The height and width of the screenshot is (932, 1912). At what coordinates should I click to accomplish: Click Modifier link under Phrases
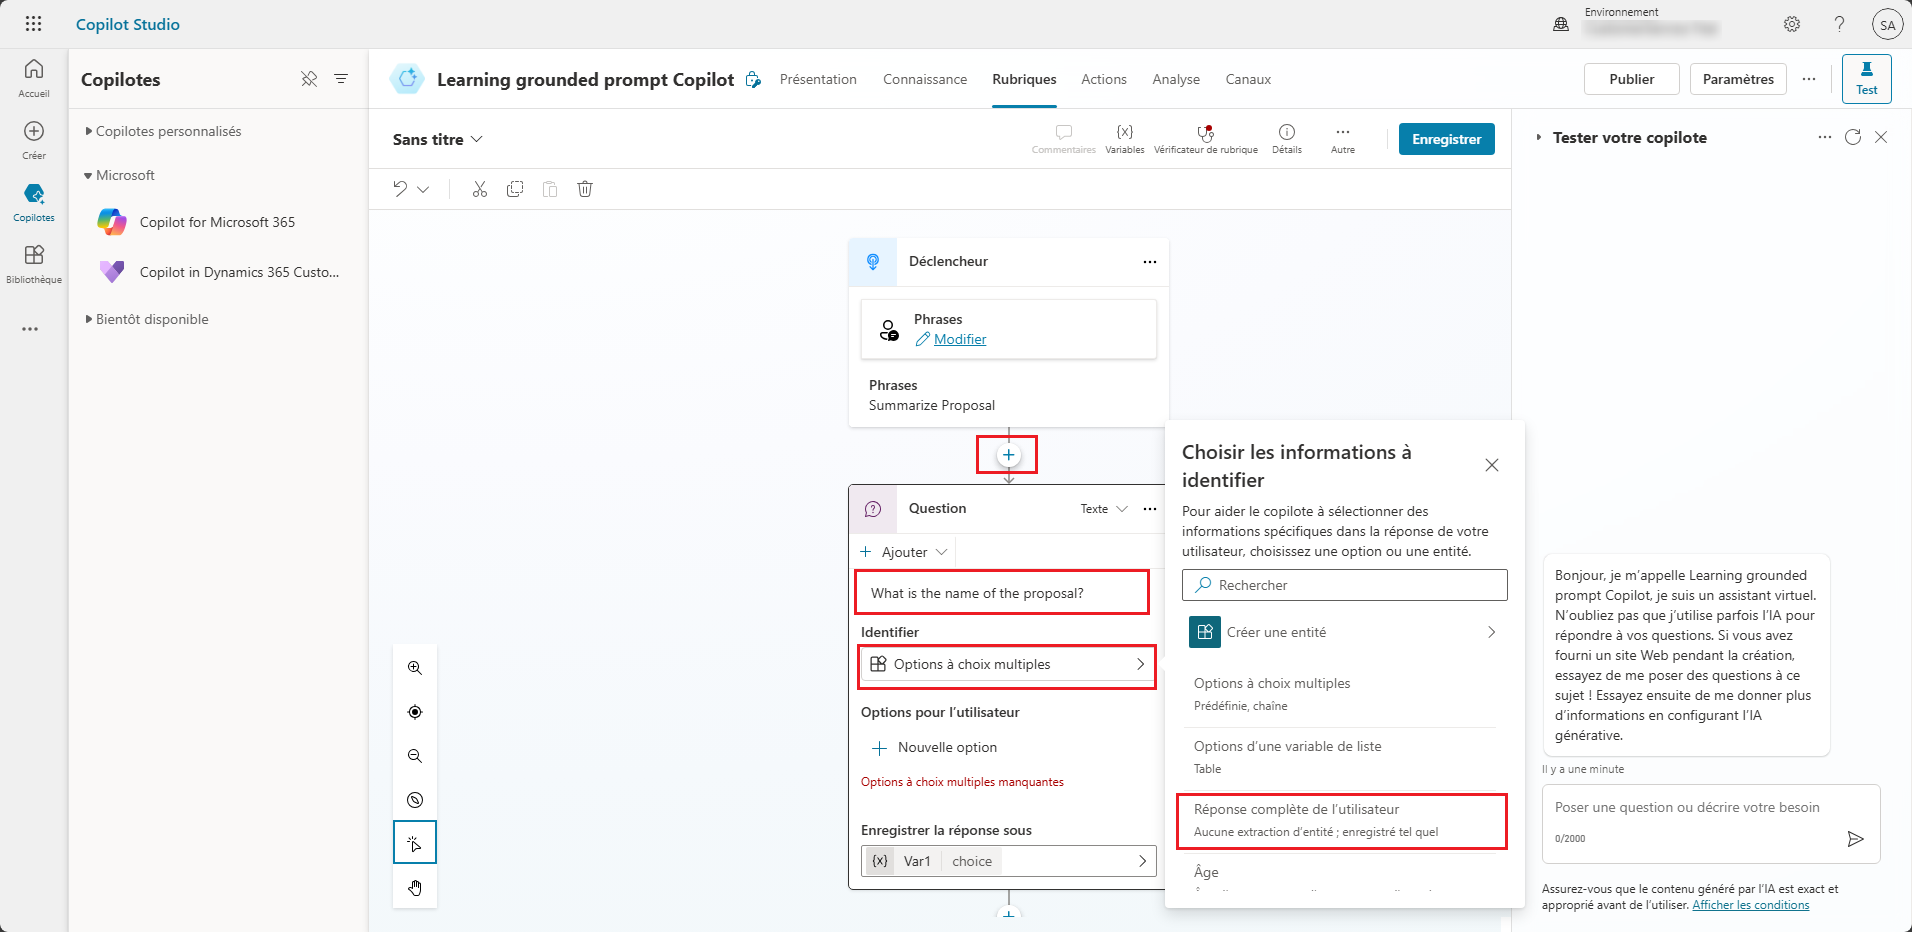(960, 339)
